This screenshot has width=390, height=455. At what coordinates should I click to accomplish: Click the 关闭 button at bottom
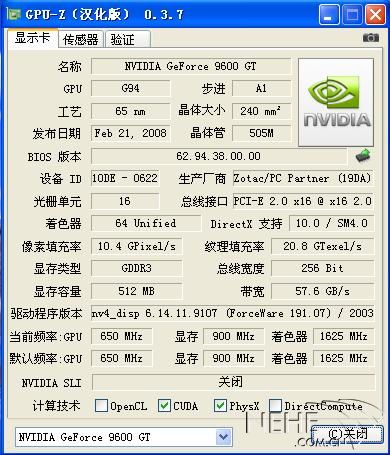tap(347, 434)
